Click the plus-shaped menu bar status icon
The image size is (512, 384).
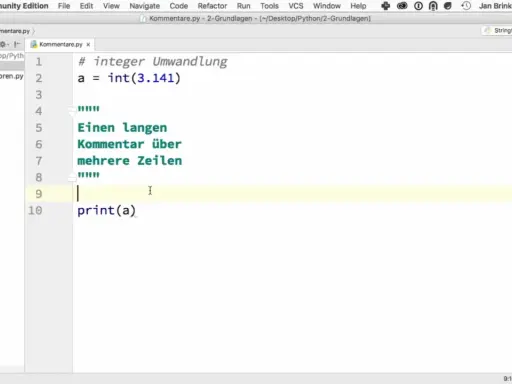tap(386, 6)
